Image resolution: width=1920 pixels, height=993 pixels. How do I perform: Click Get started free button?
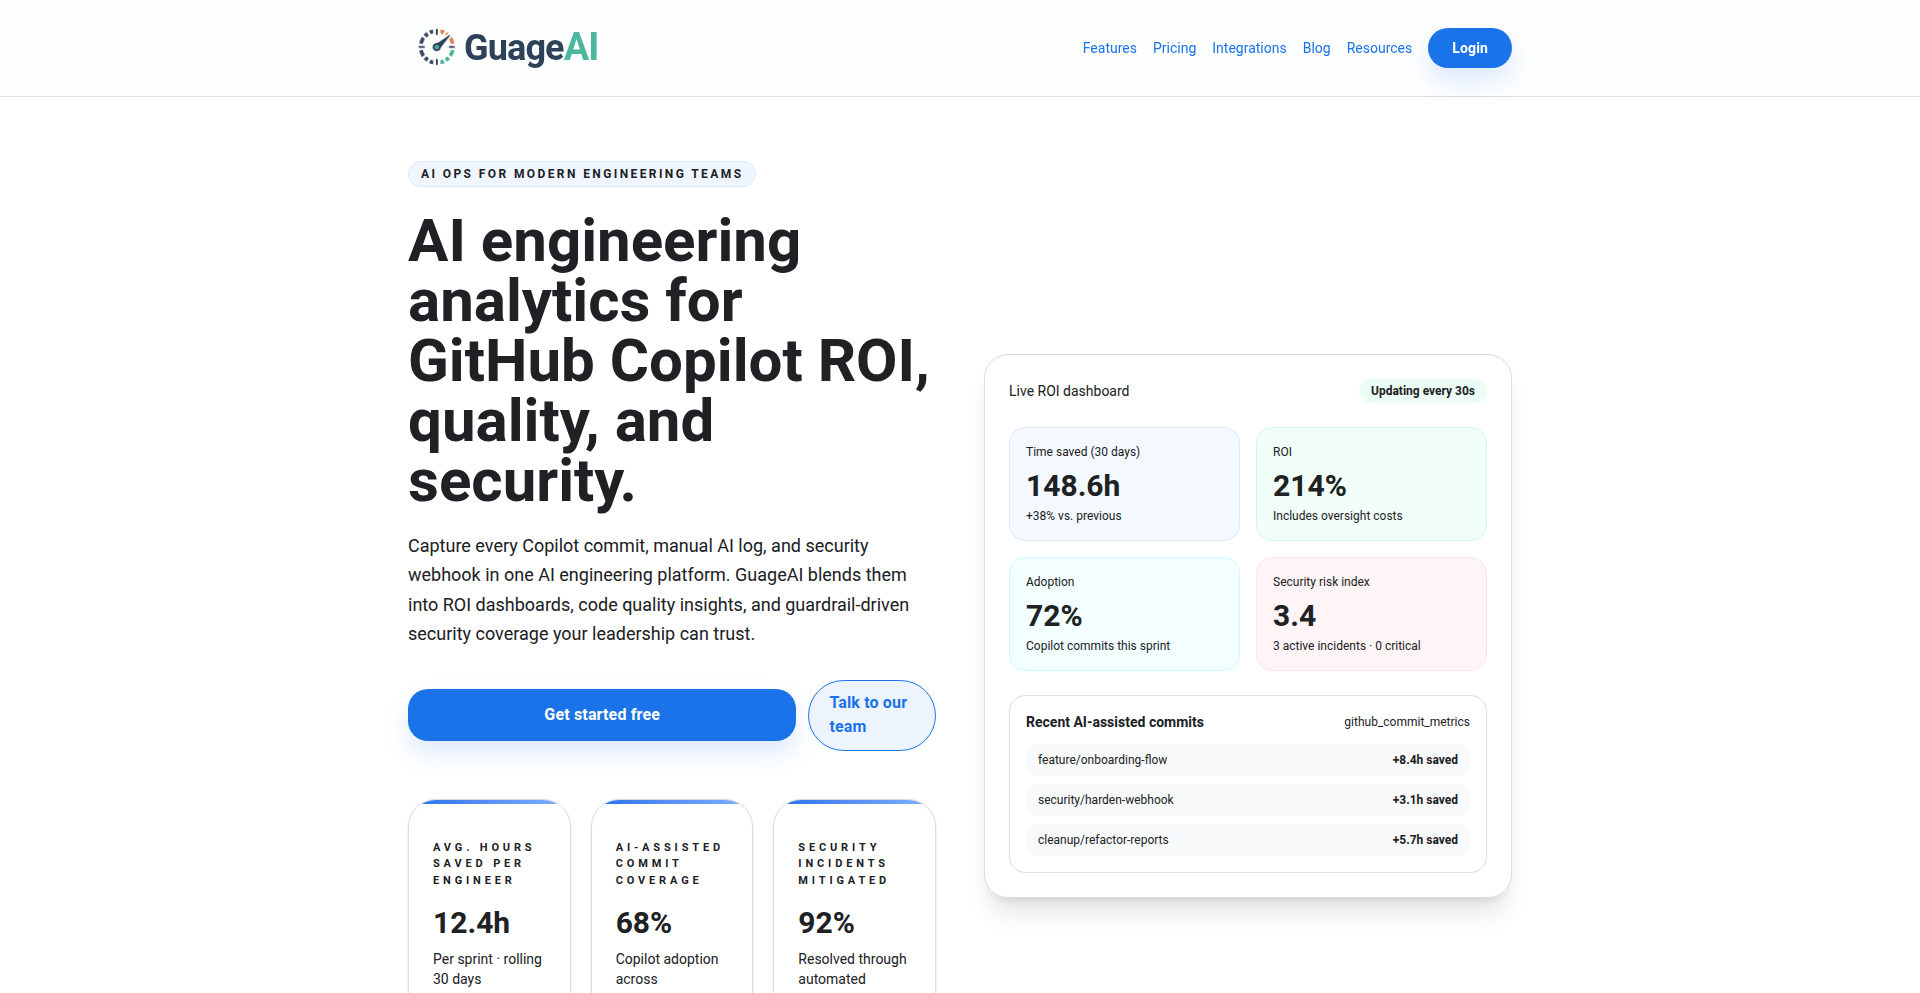[x=601, y=714]
